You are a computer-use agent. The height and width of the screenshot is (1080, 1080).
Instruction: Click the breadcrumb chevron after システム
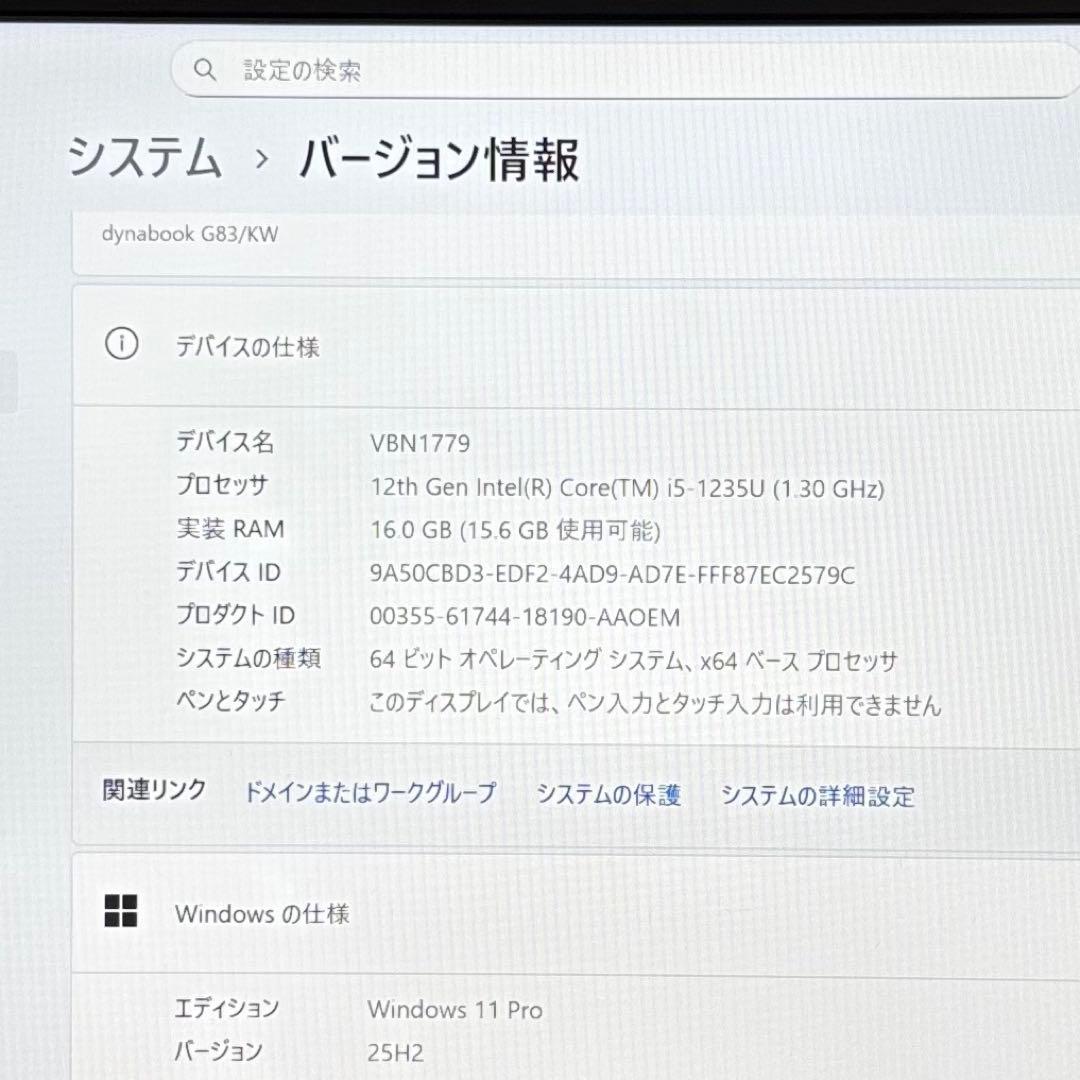point(260,160)
